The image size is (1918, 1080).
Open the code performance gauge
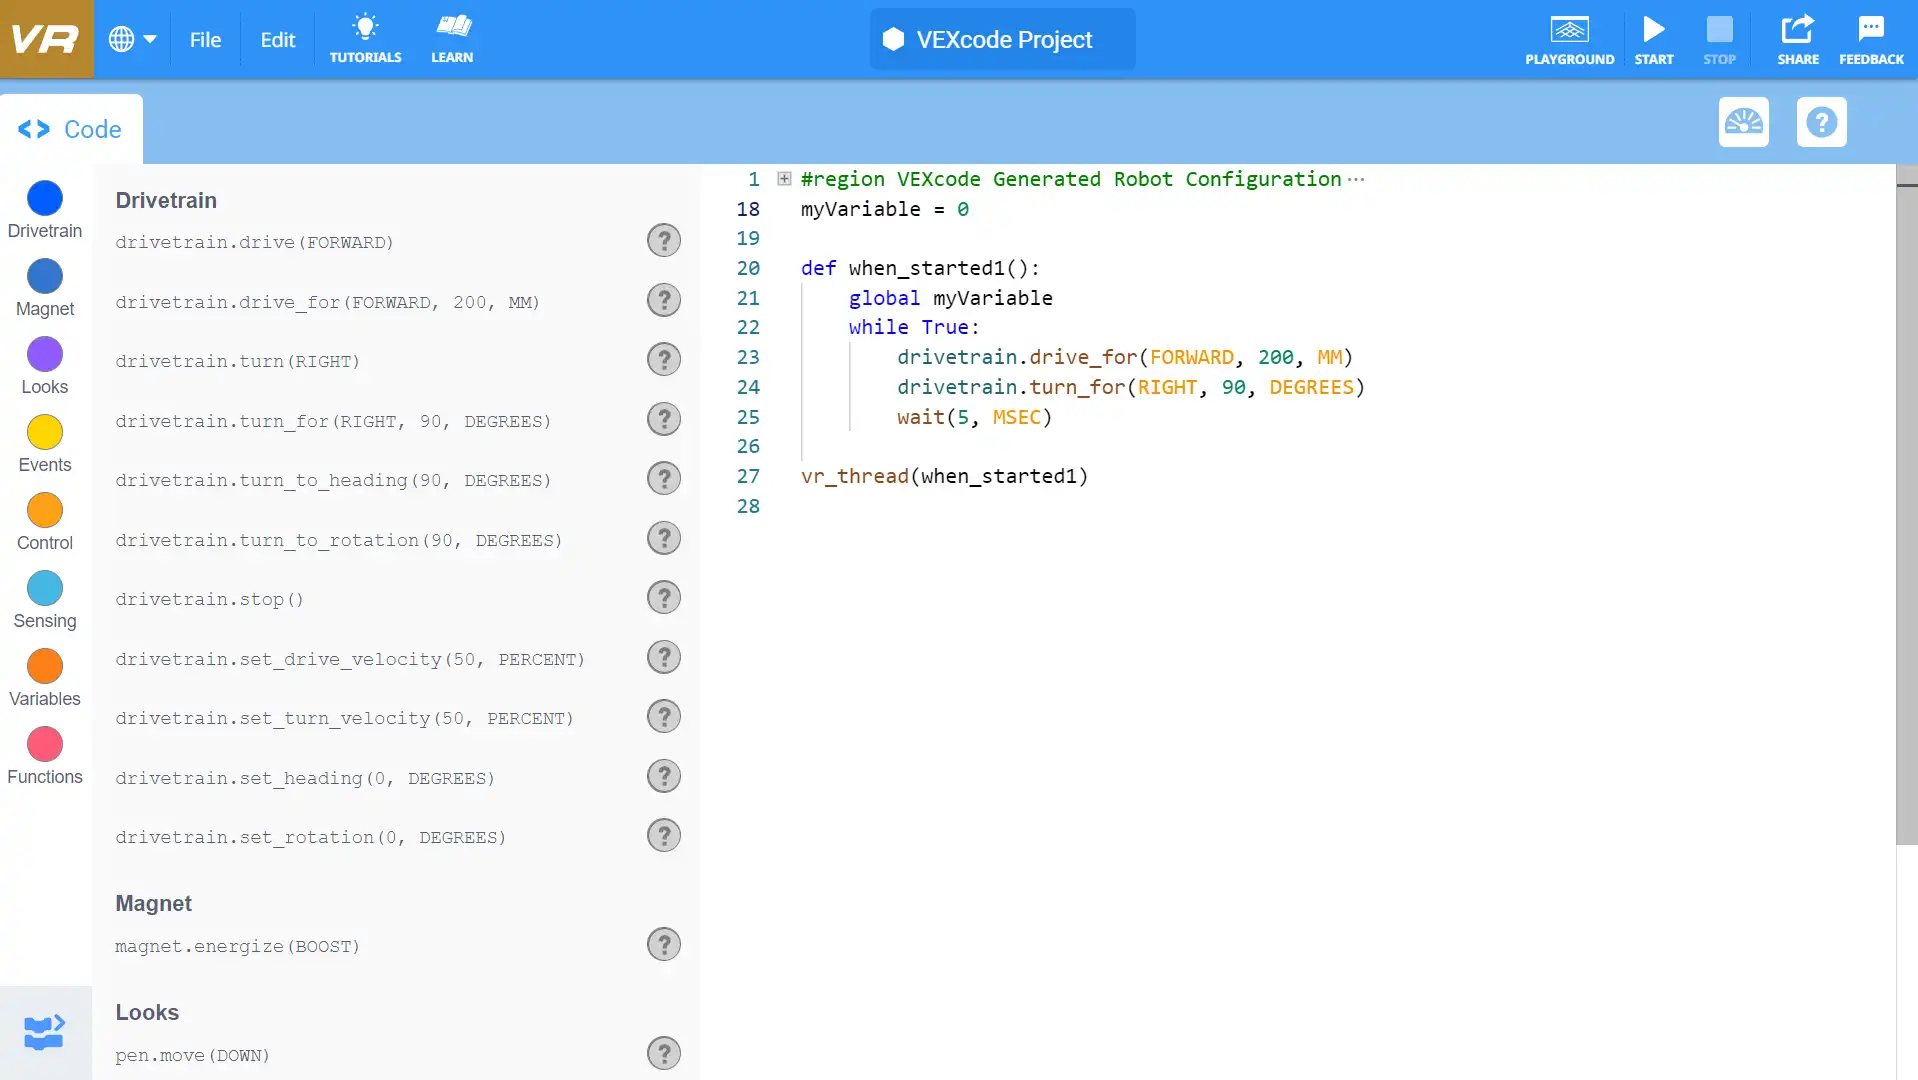[1743, 122]
